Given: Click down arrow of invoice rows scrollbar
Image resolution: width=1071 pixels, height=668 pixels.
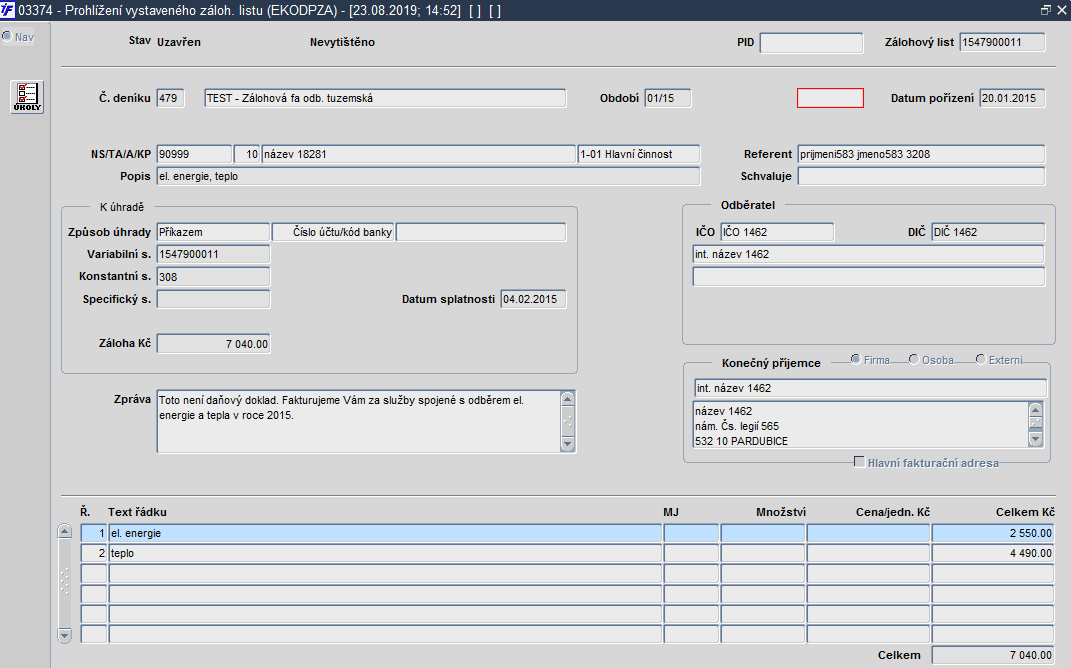Looking at the screenshot, I should coord(64,635).
